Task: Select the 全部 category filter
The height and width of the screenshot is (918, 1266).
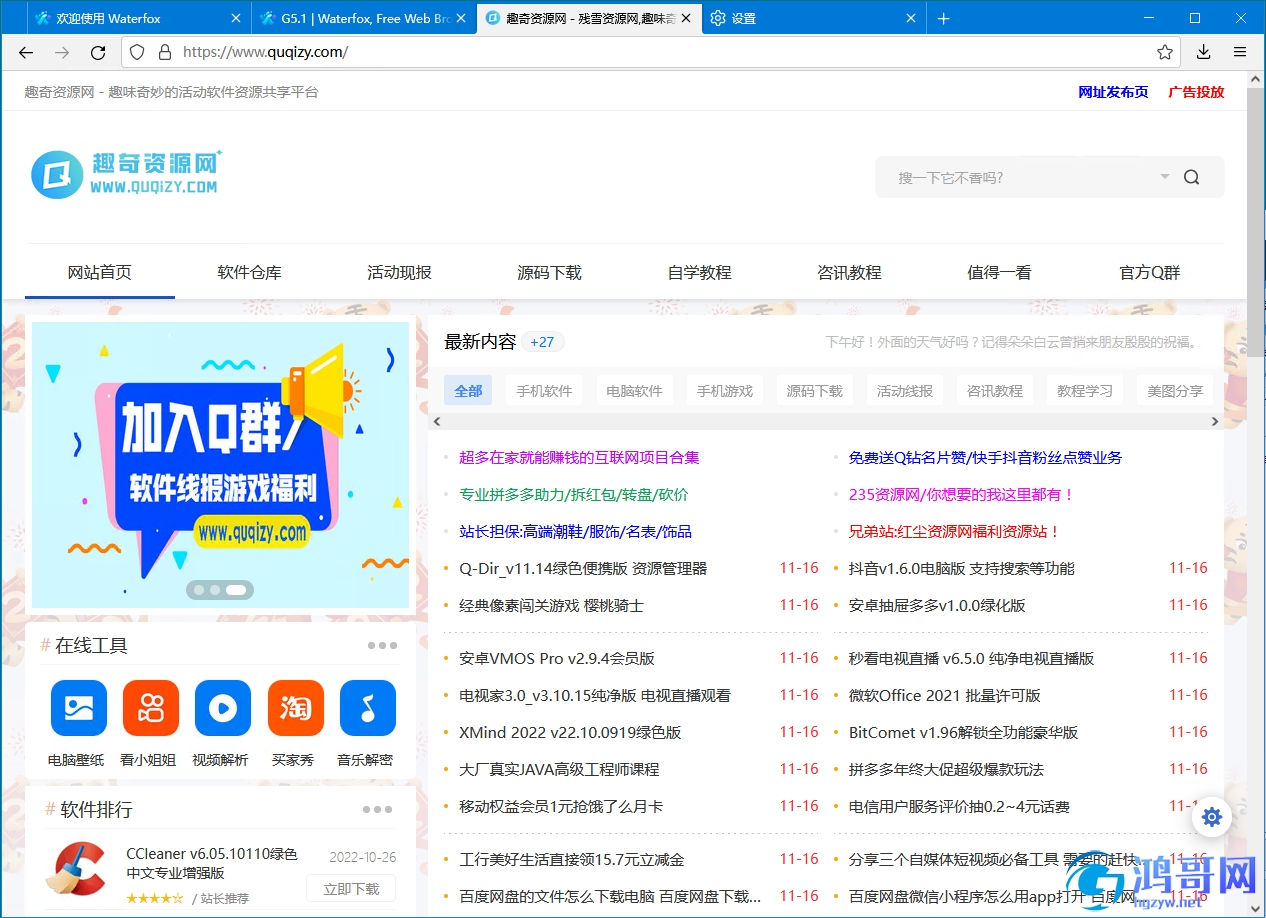Action: pos(468,391)
